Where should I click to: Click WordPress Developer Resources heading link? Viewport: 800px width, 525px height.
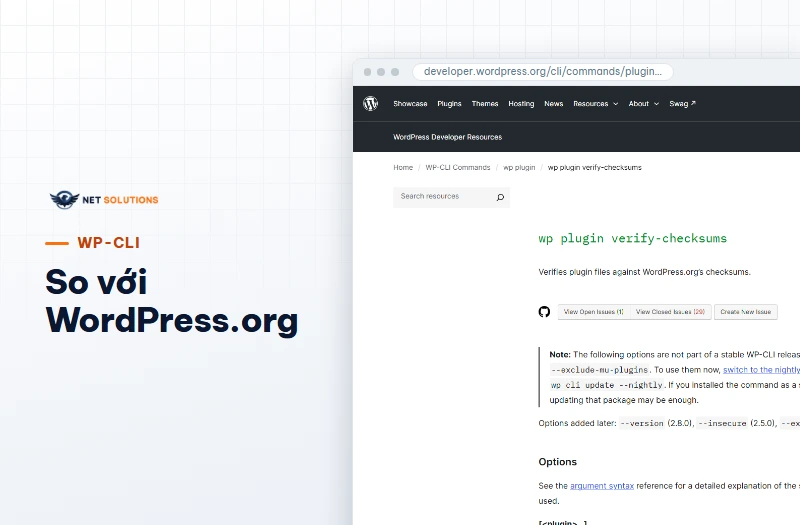[x=447, y=137]
